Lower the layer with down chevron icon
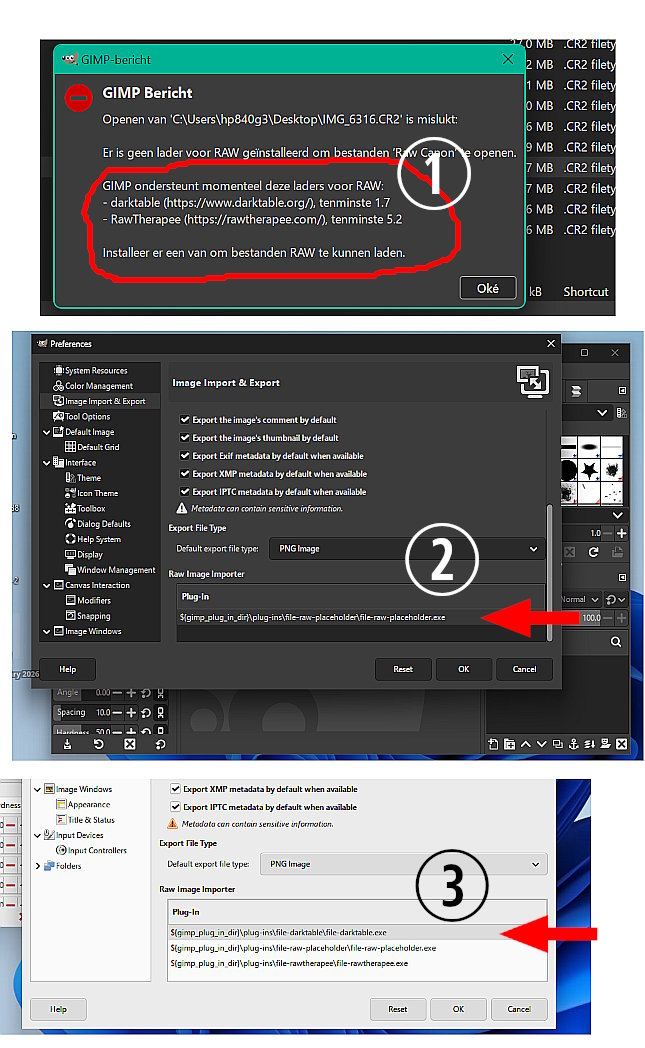This screenshot has height=1048, width=645. [541, 744]
